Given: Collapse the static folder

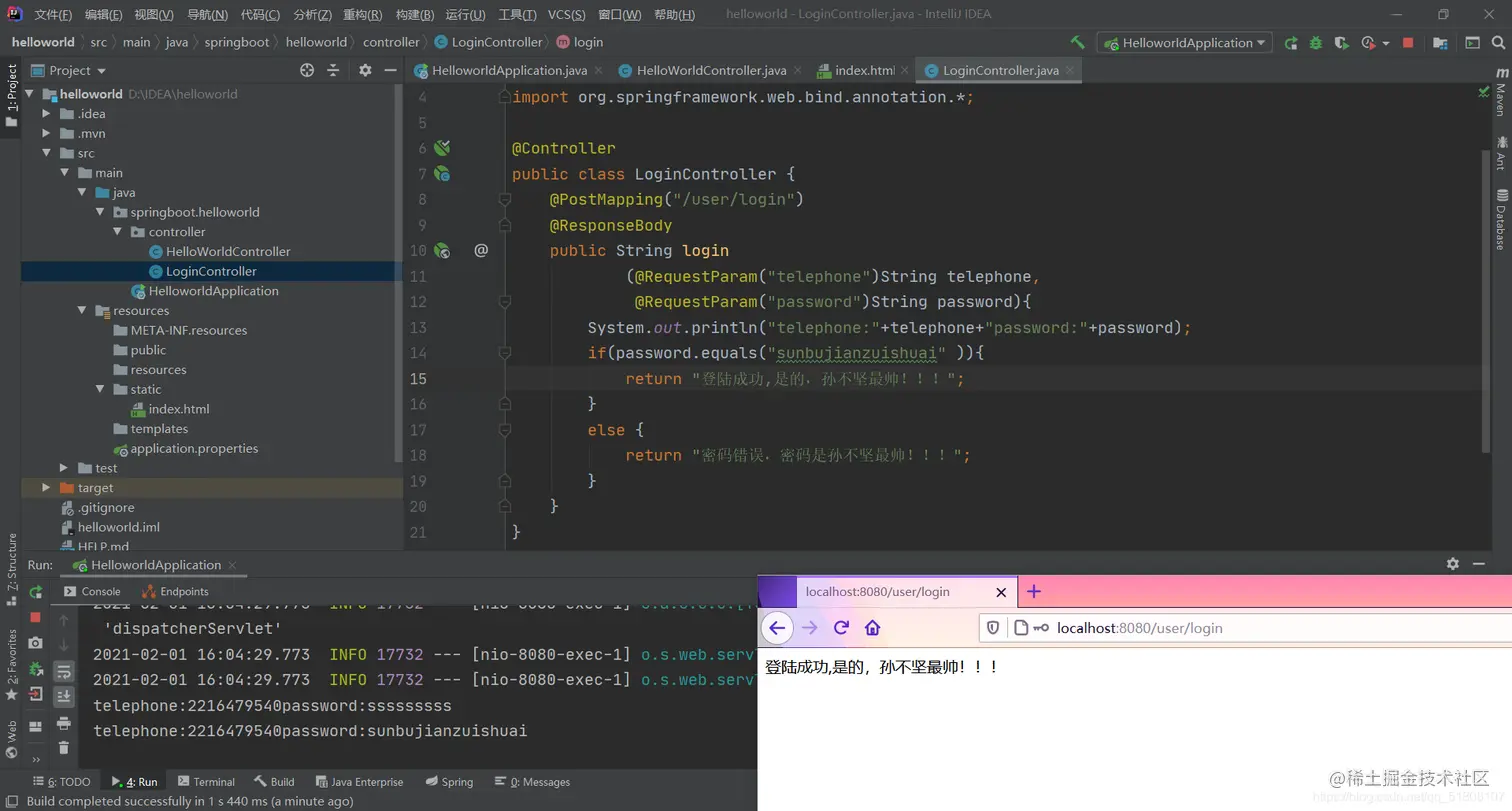Looking at the screenshot, I should tap(100, 389).
